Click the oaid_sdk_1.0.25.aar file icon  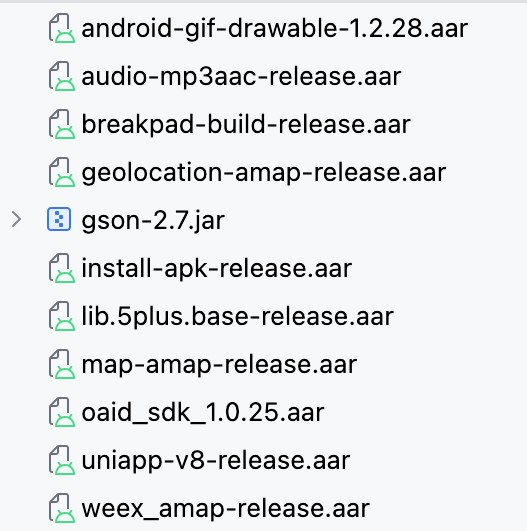click(61, 413)
